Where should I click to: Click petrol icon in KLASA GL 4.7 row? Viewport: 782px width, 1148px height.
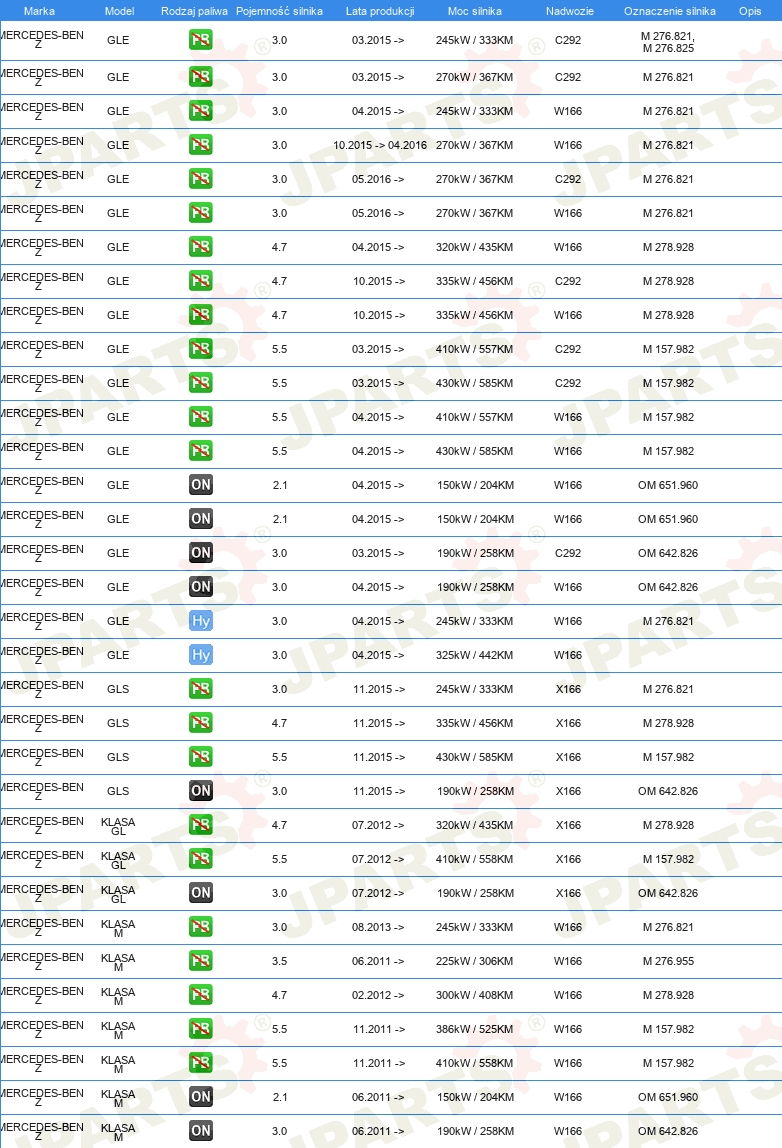tap(201, 825)
